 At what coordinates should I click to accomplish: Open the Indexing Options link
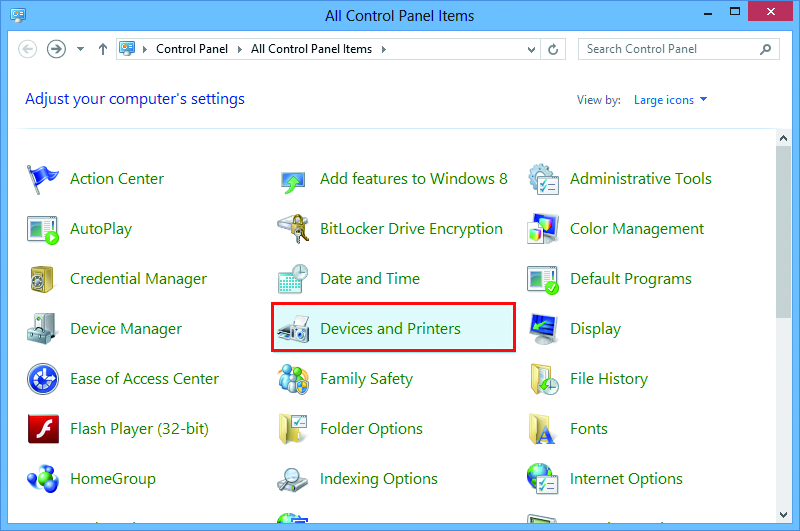(x=379, y=479)
